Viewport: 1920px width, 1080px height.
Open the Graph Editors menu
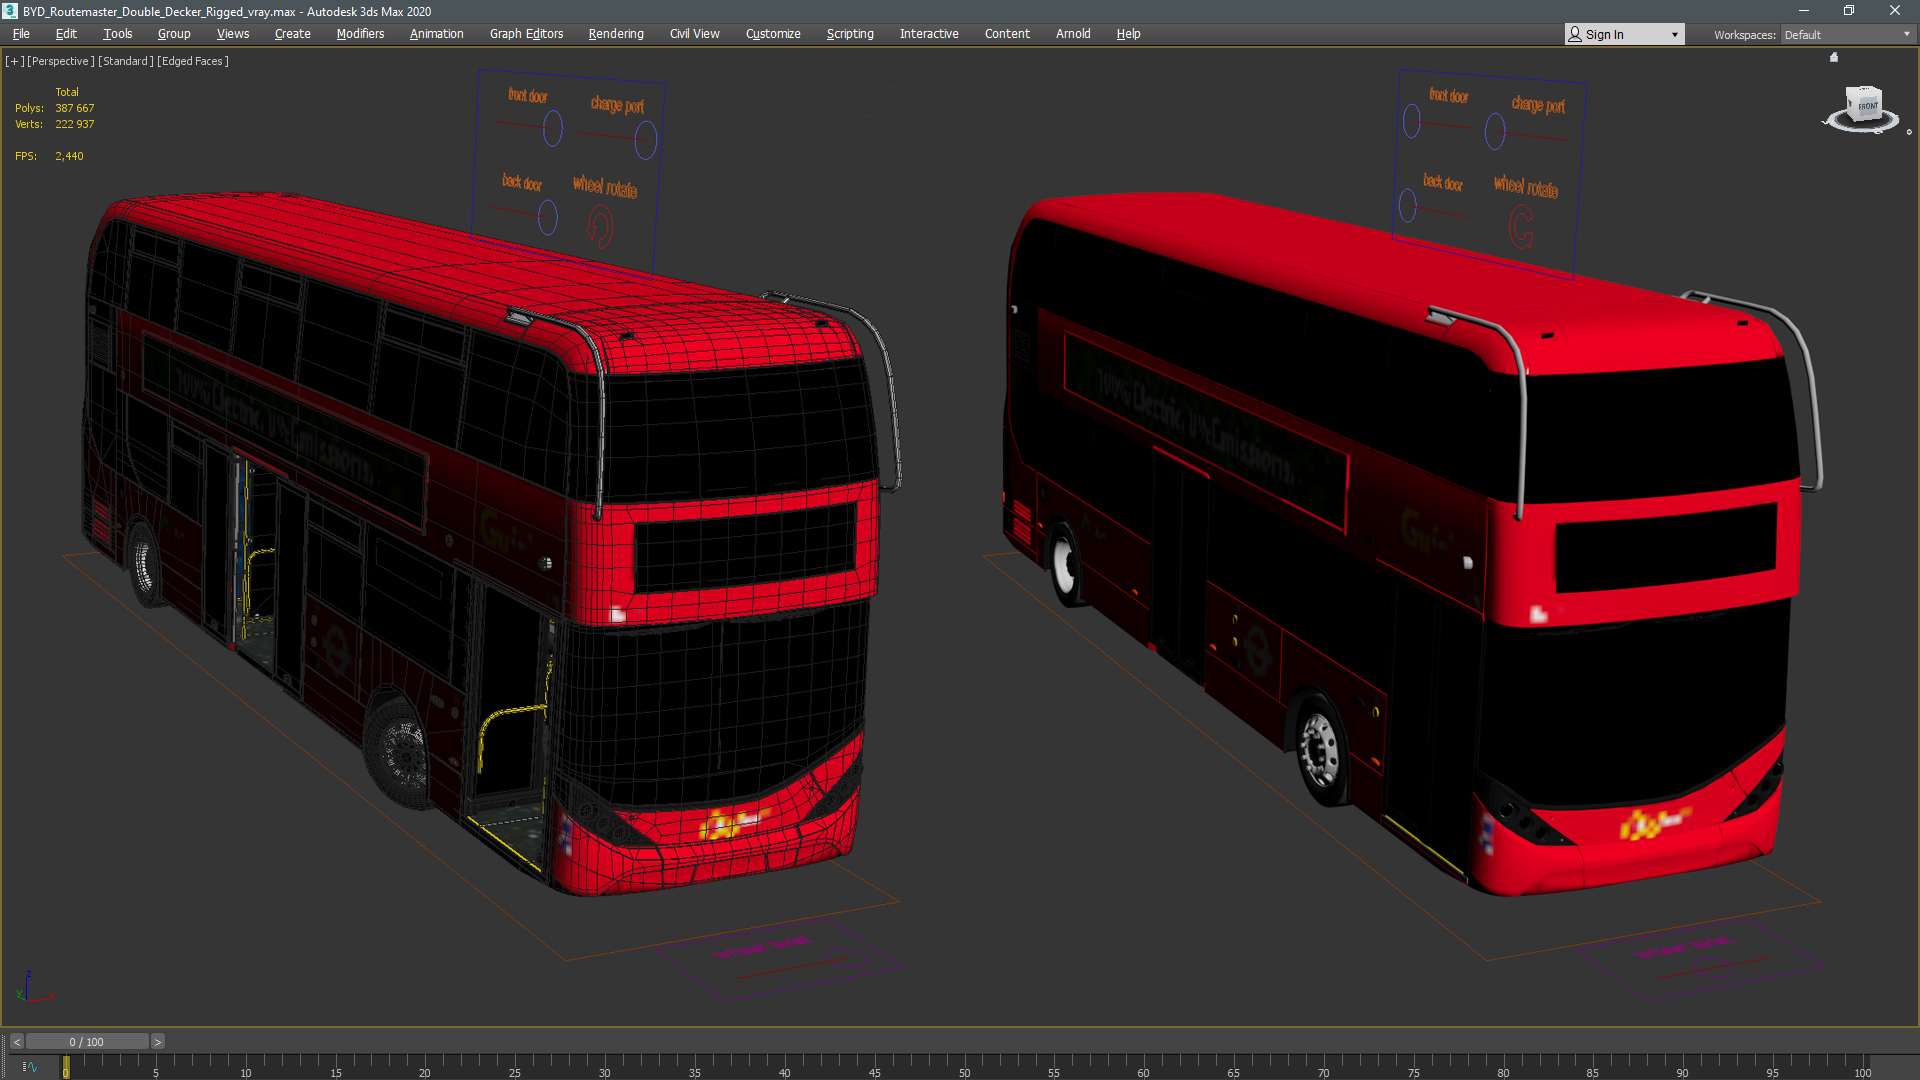click(526, 34)
